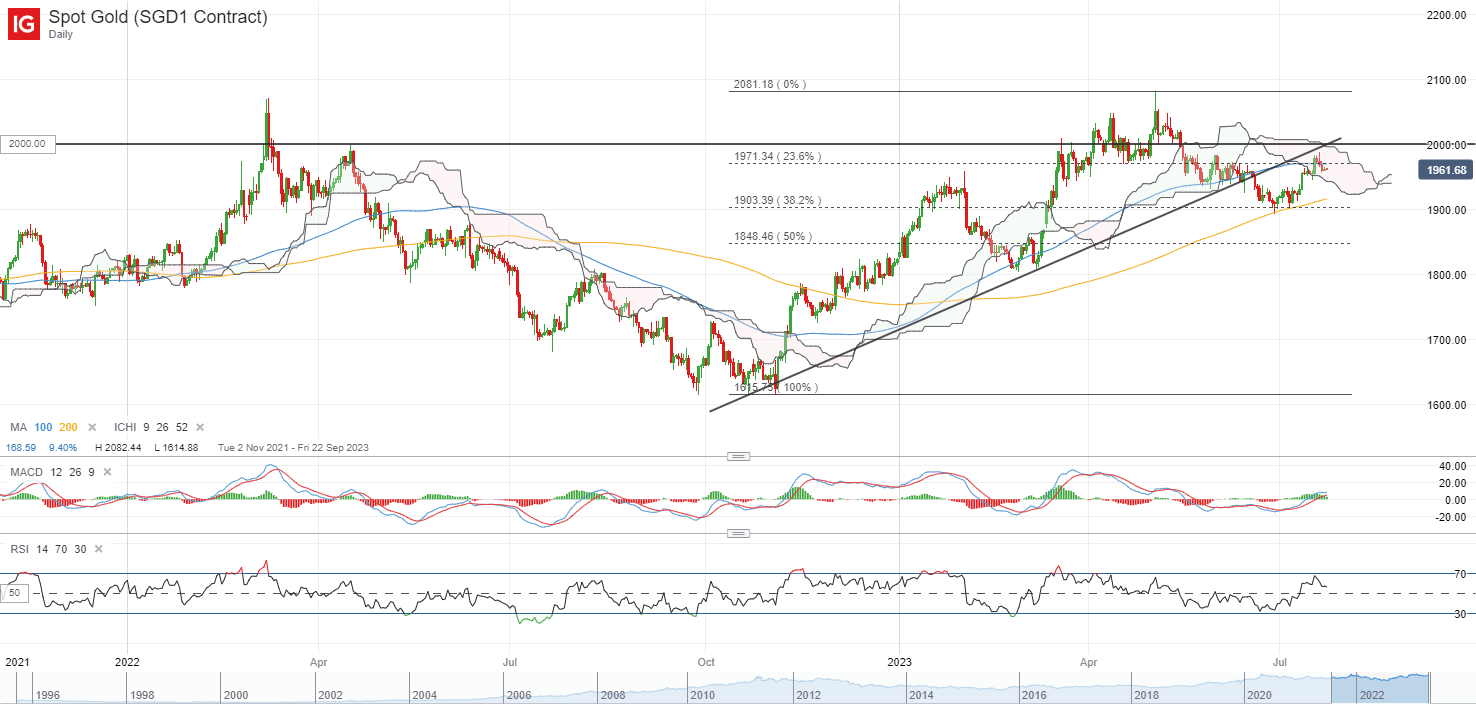The image size is (1476, 704).
Task: Select the 2081.18 (0%) Fibonacci label
Action: (x=768, y=85)
